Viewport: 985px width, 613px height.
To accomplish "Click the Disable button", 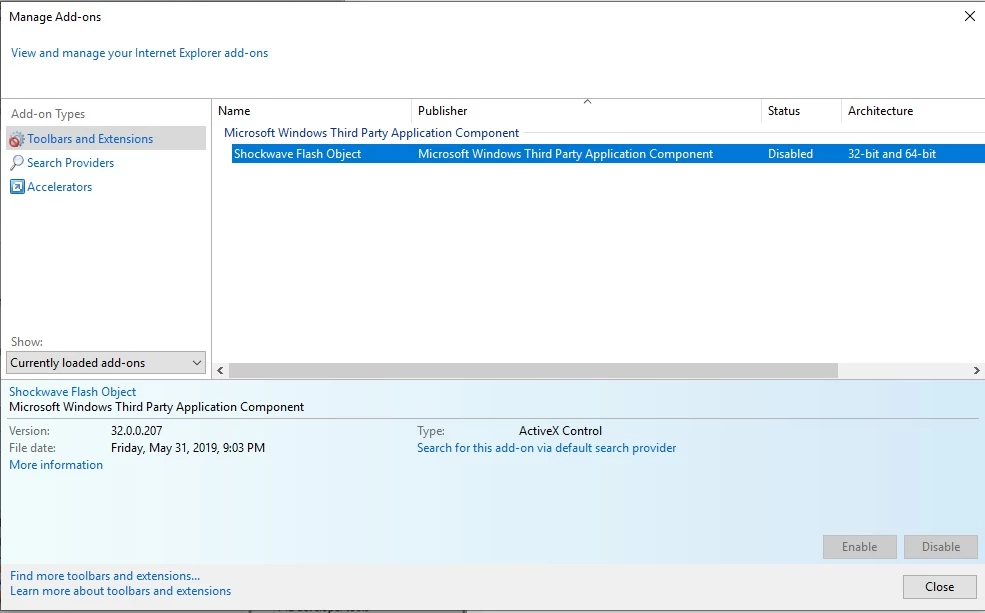I will 940,547.
